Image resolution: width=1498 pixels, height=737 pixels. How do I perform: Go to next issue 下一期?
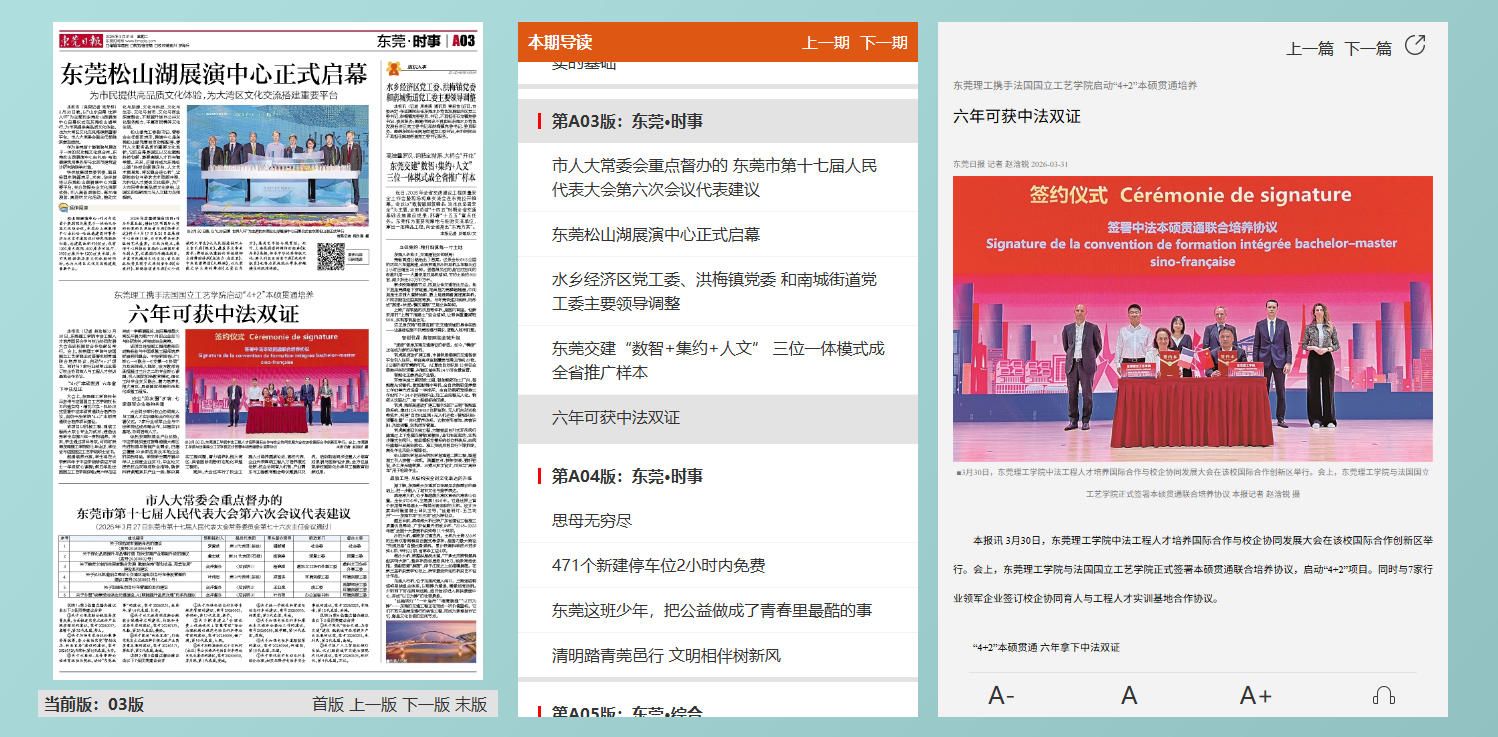884,42
